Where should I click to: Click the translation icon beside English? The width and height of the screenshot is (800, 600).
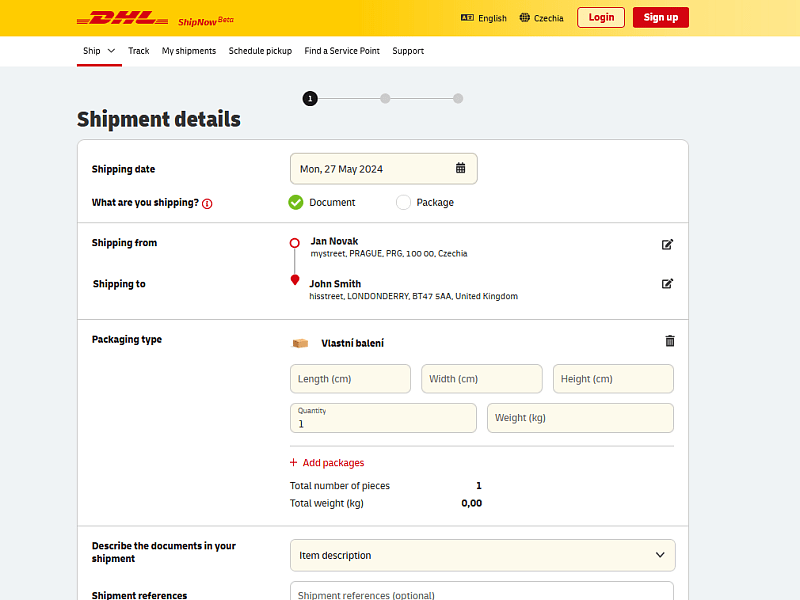(468, 17)
